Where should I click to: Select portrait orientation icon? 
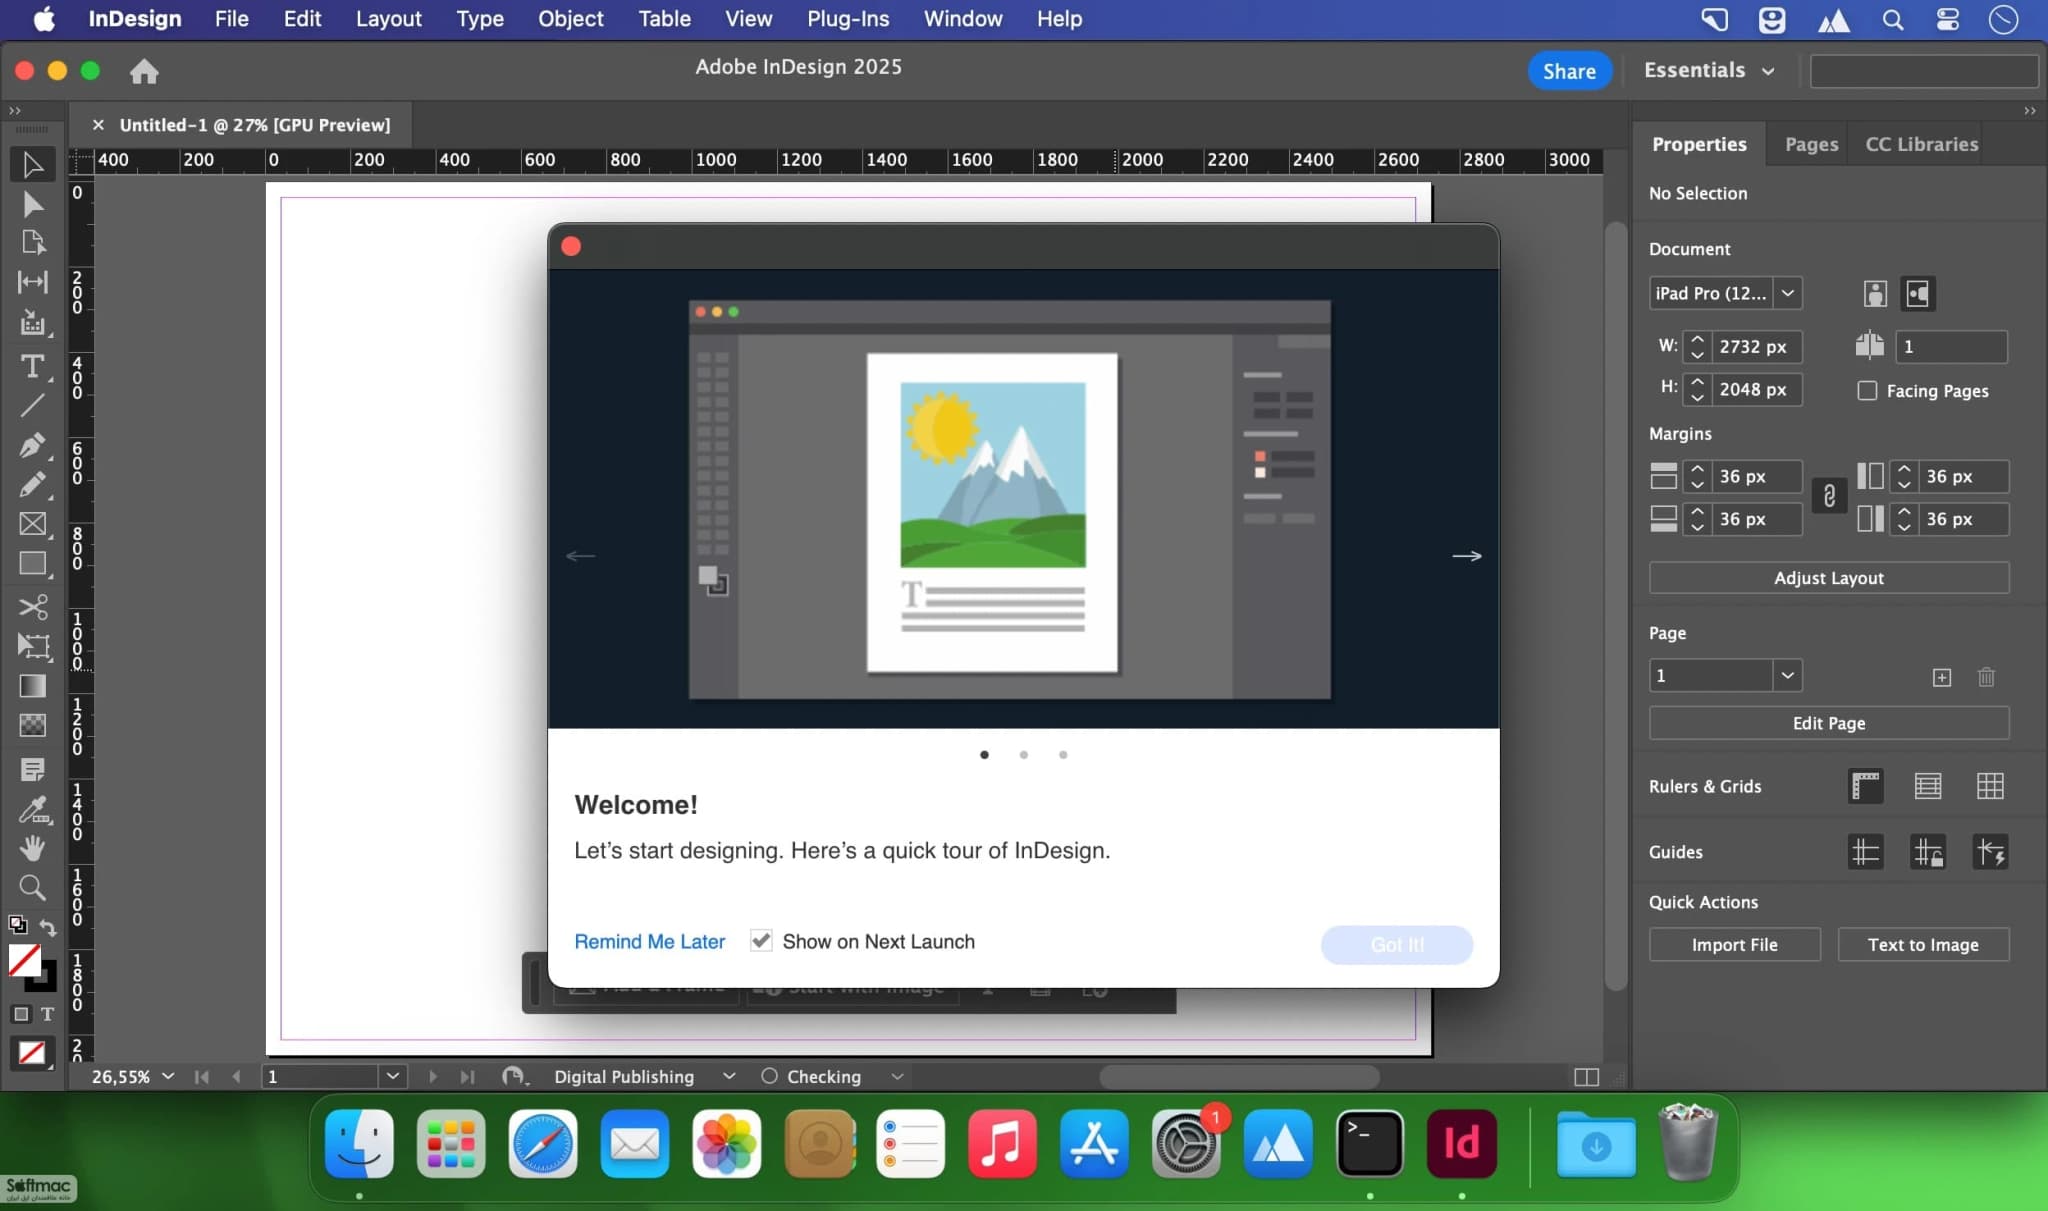(x=1875, y=293)
